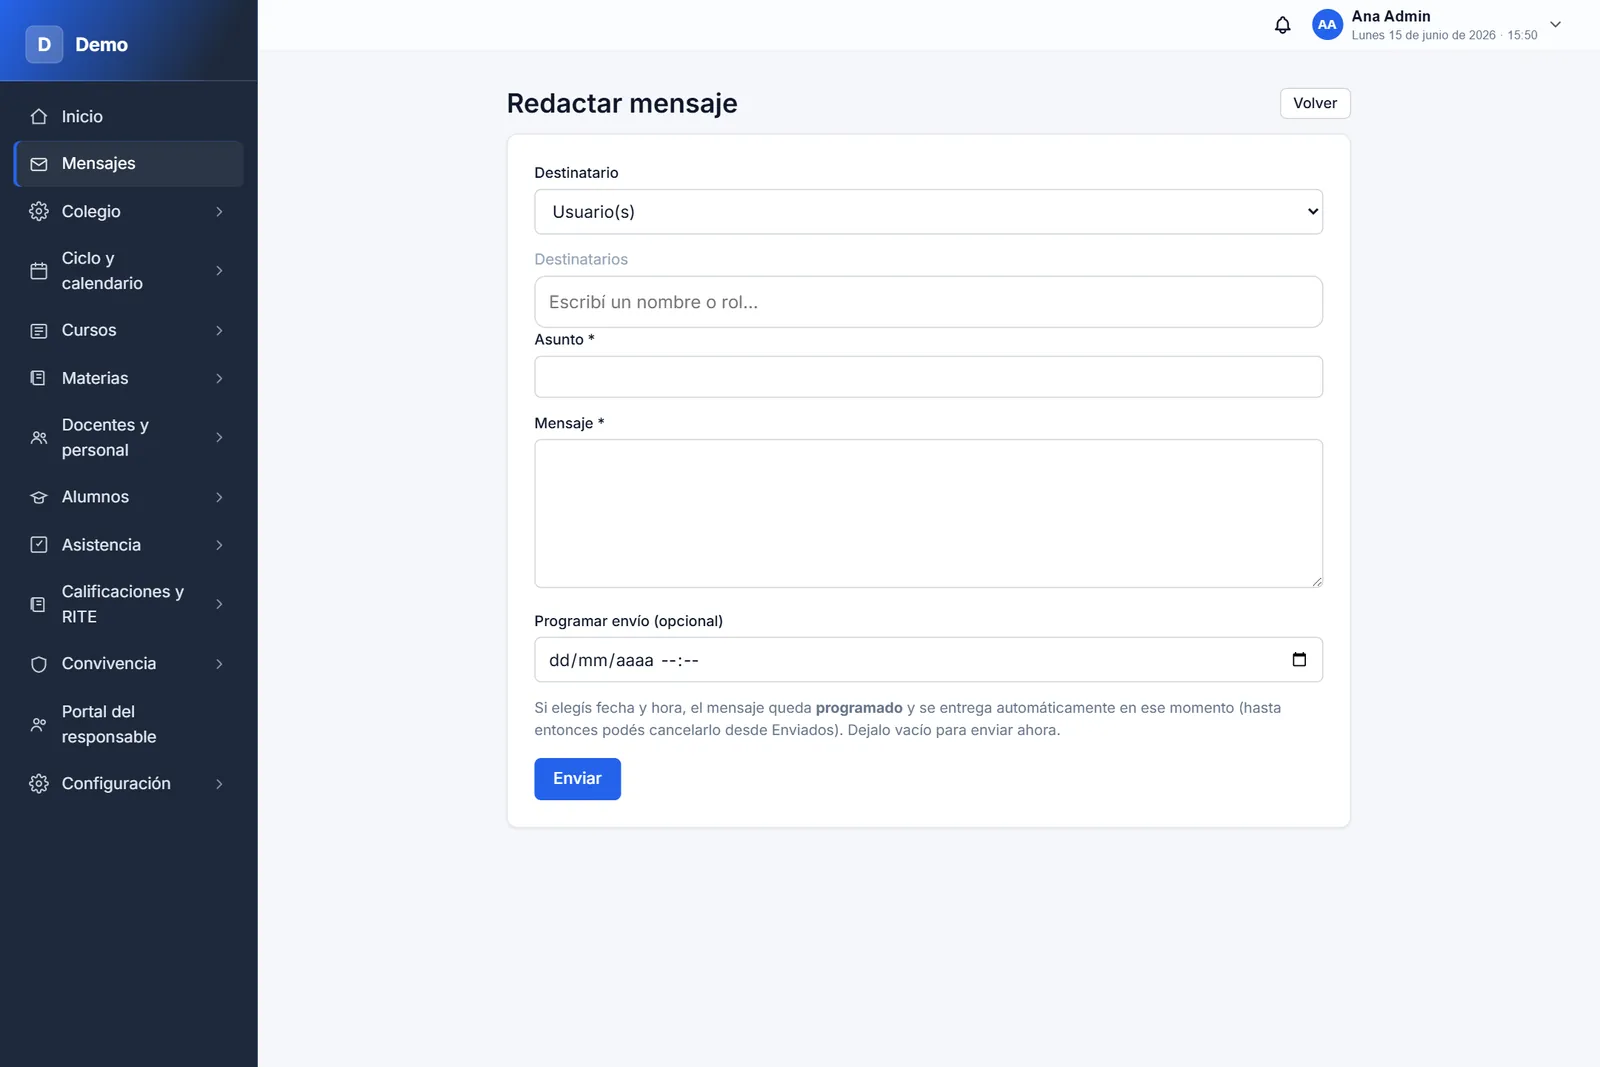Click the Portal del responsable icon

[x=39, y=724]
